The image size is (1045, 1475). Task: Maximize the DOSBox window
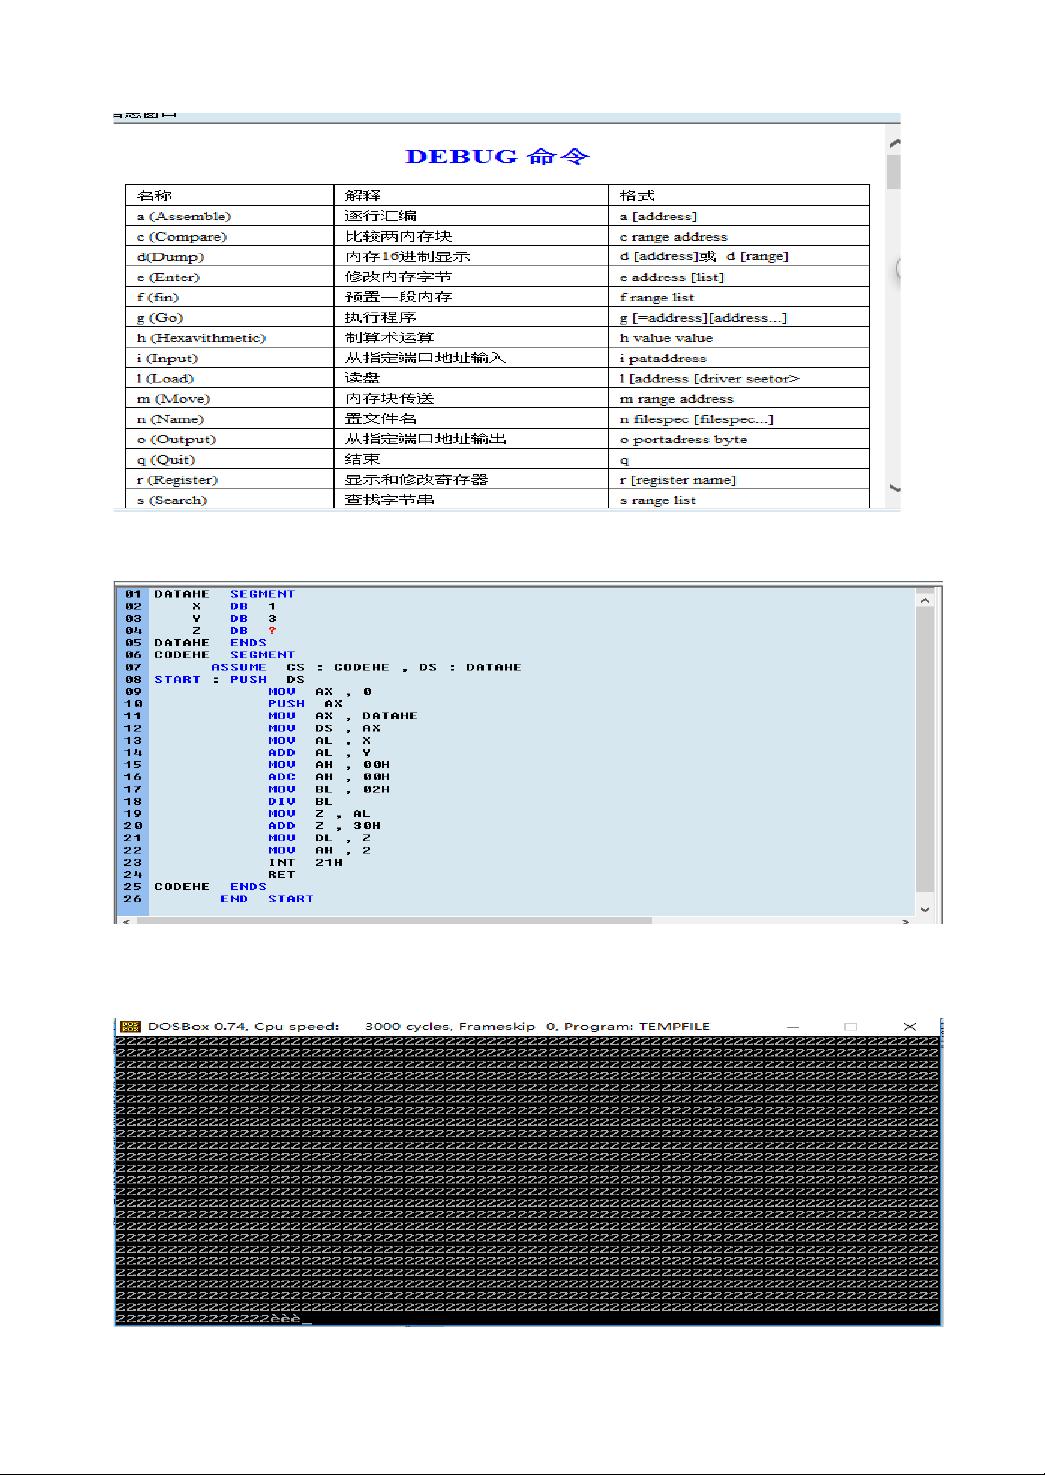coord(850,1026)
